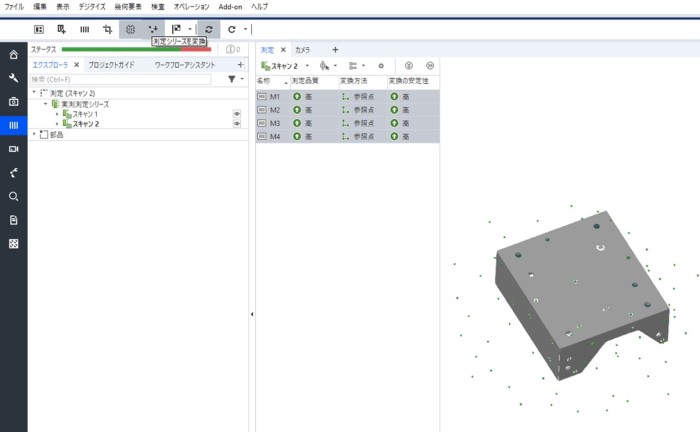The image size is (700, 432).
Task: Collapse the 測定 (スキャン 2) tree node
Action: (x=34, y=92)
